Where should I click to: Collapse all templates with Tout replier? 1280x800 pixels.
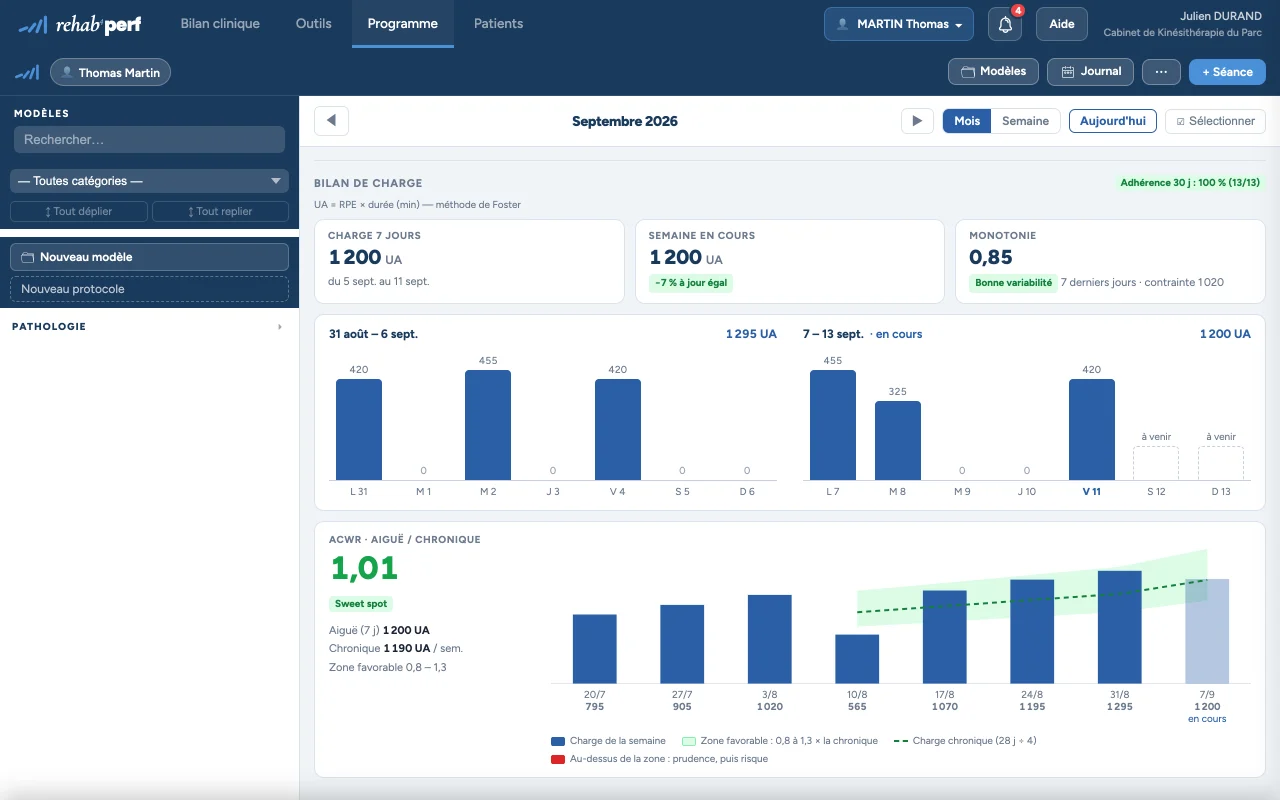click(220, 211)
